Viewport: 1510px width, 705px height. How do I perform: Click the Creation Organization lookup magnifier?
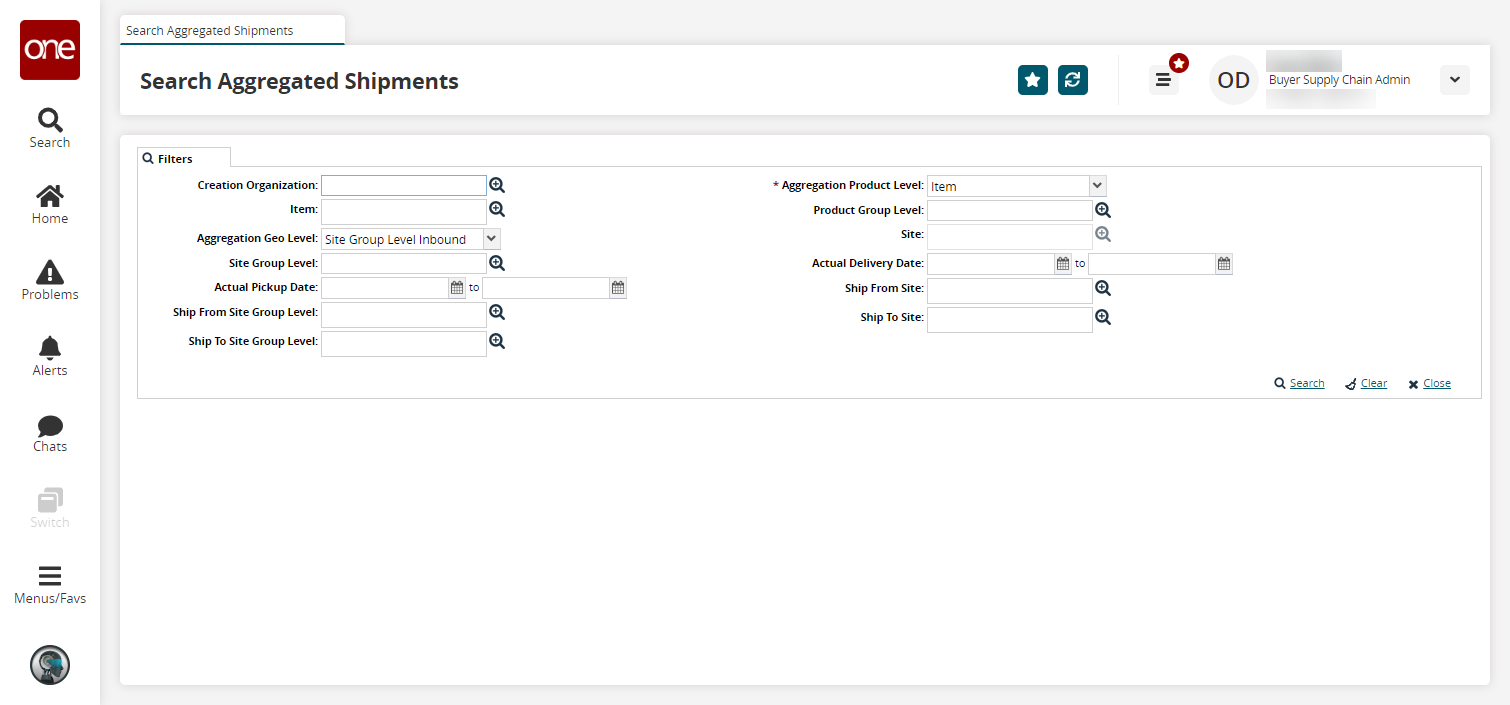[x=497, y=185]
